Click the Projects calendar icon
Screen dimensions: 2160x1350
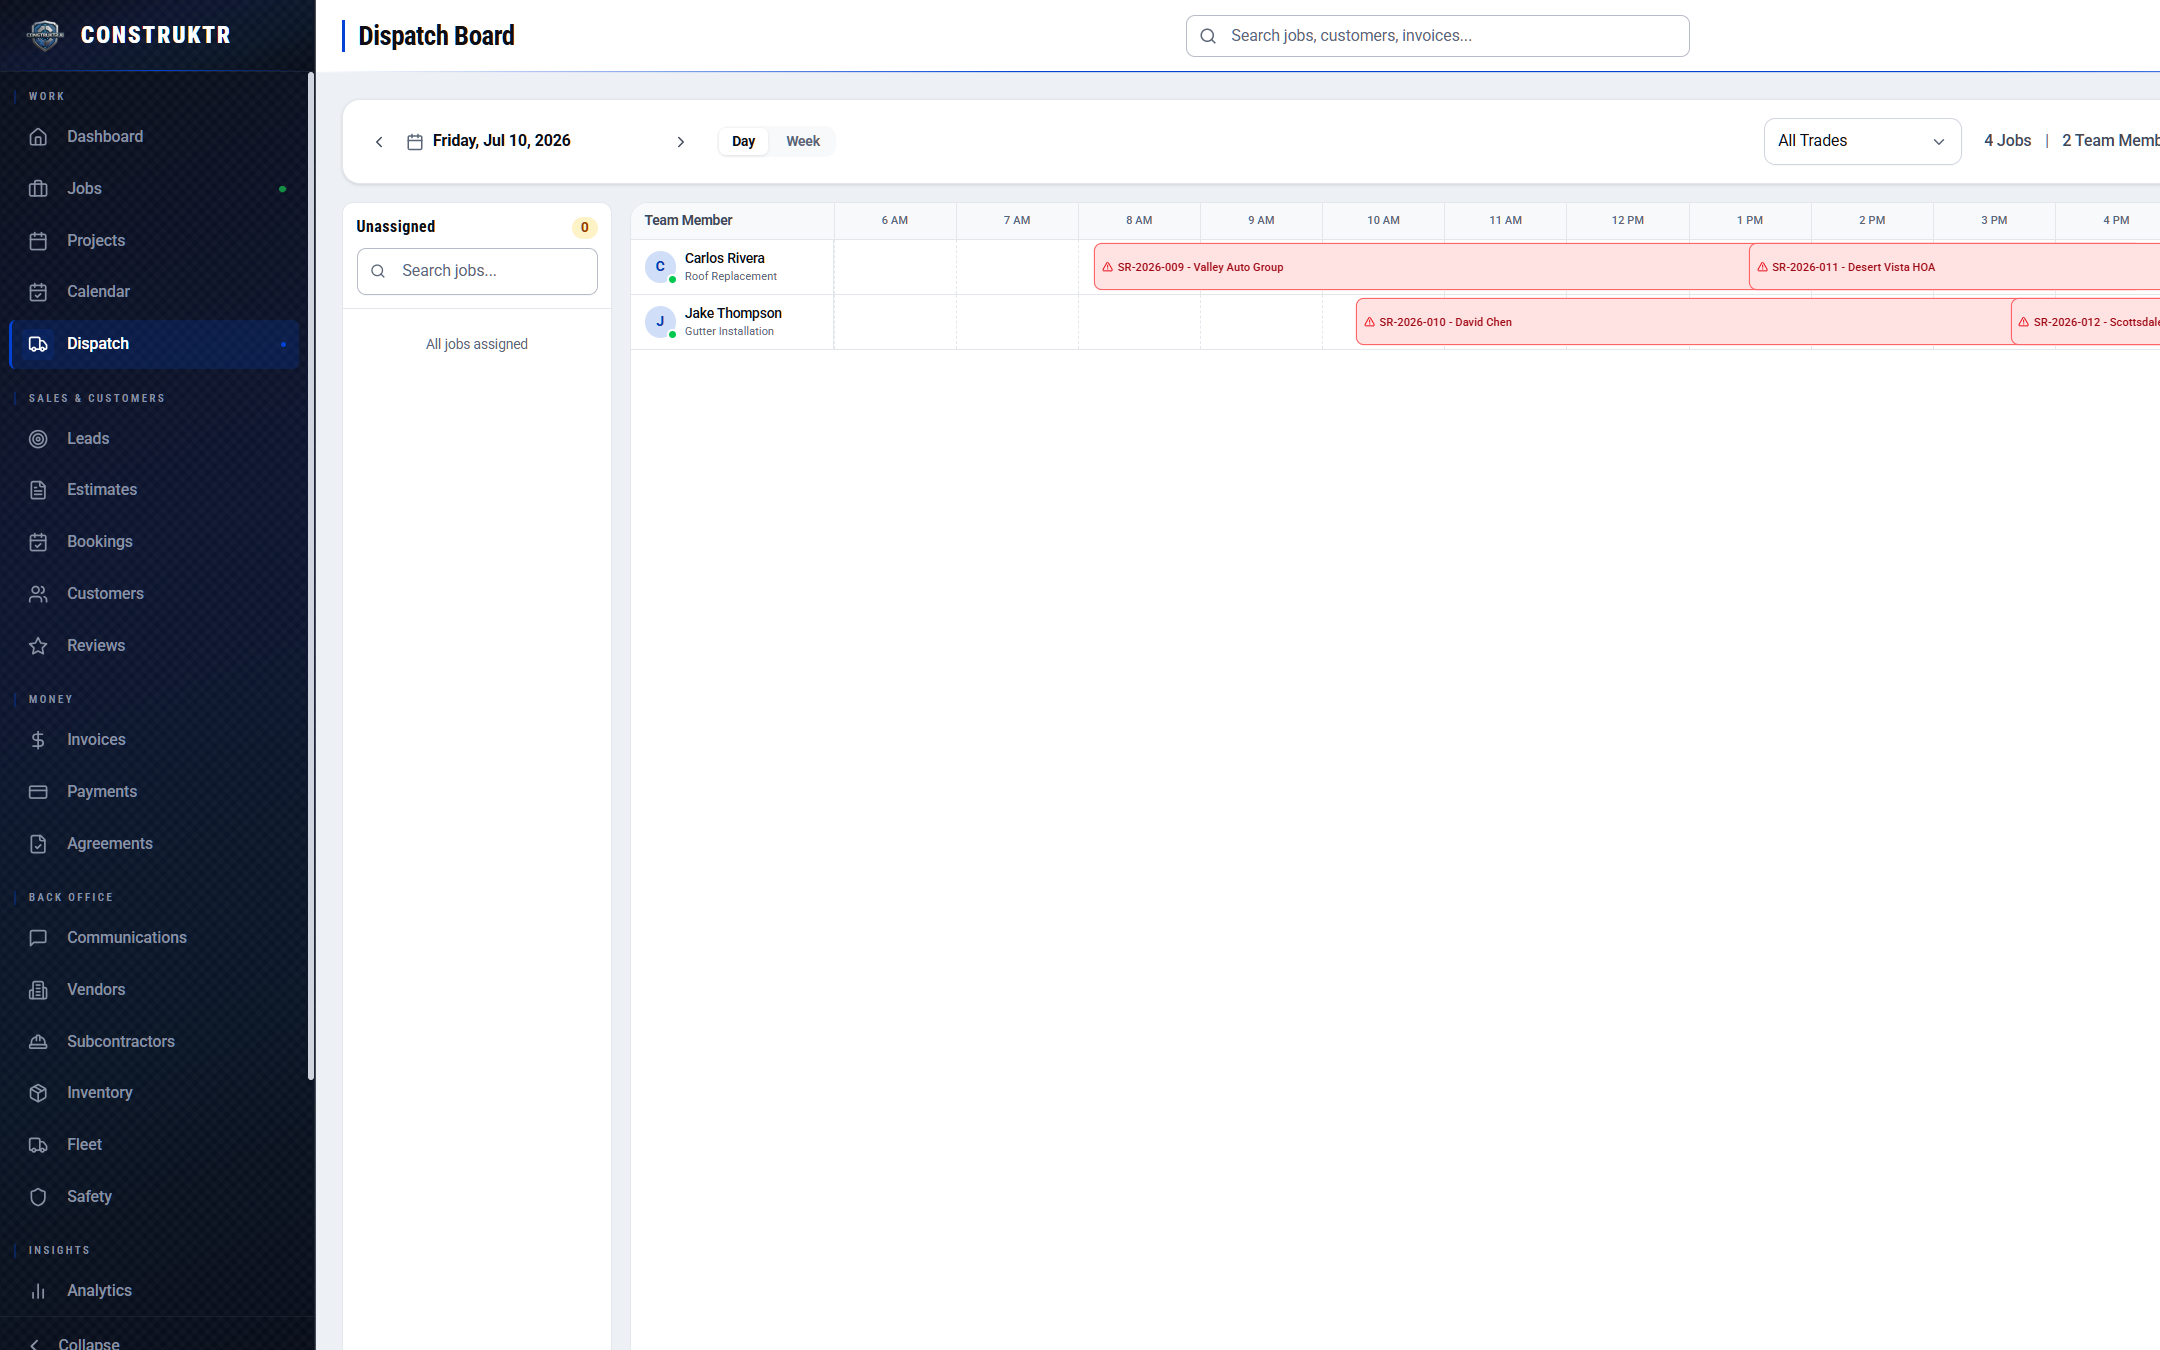pos(38,241)
